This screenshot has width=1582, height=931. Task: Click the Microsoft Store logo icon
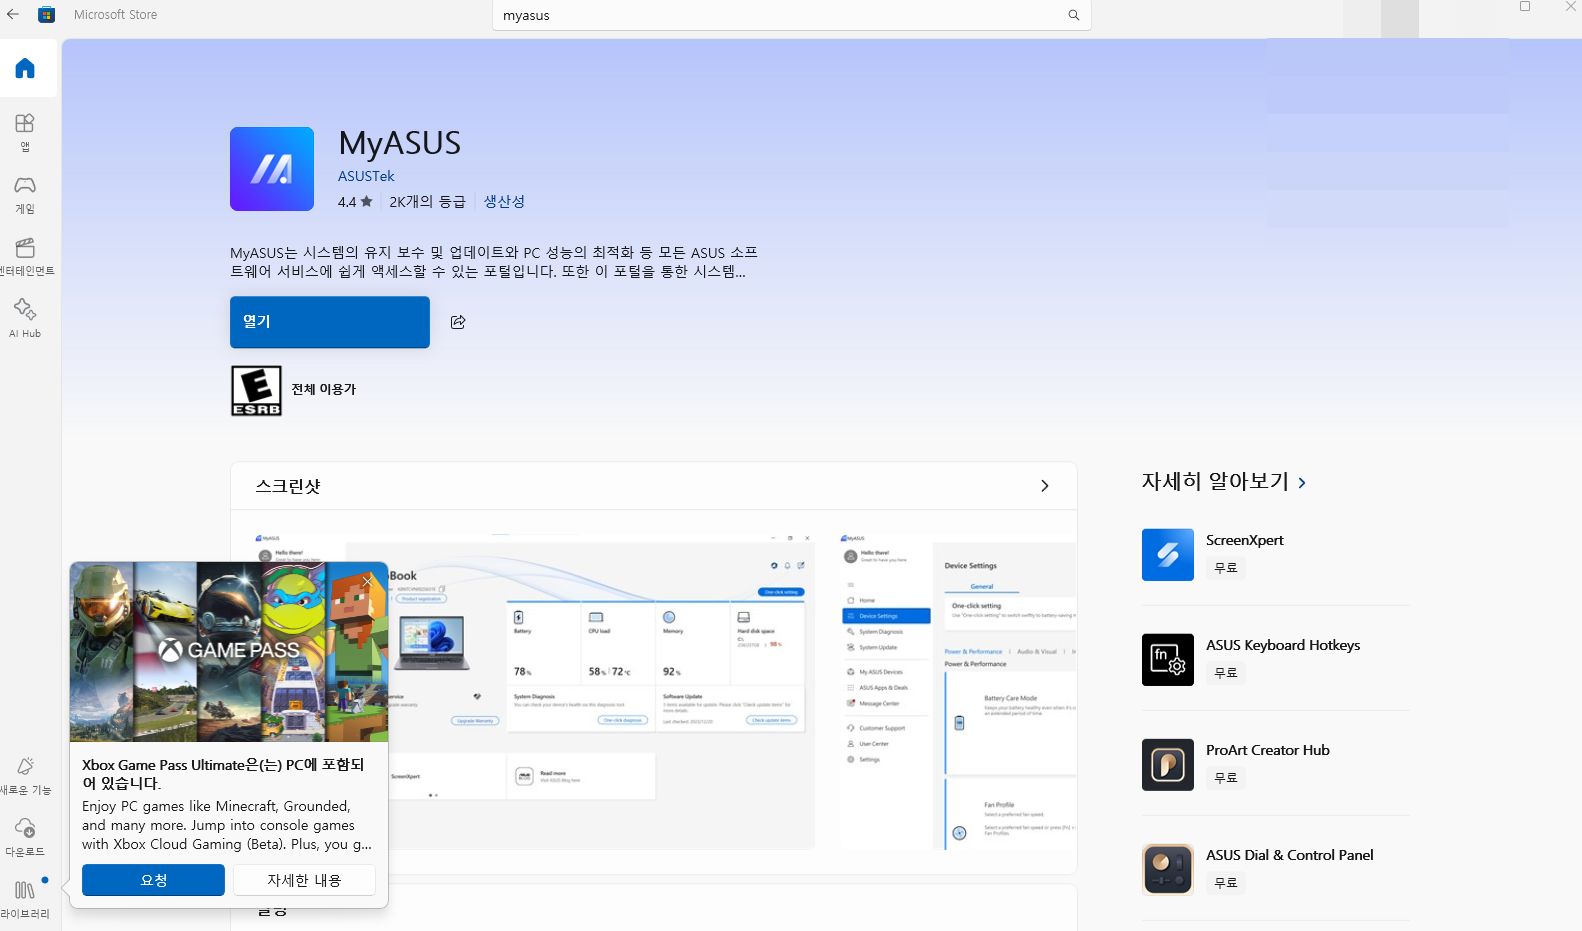pos(46,15)
